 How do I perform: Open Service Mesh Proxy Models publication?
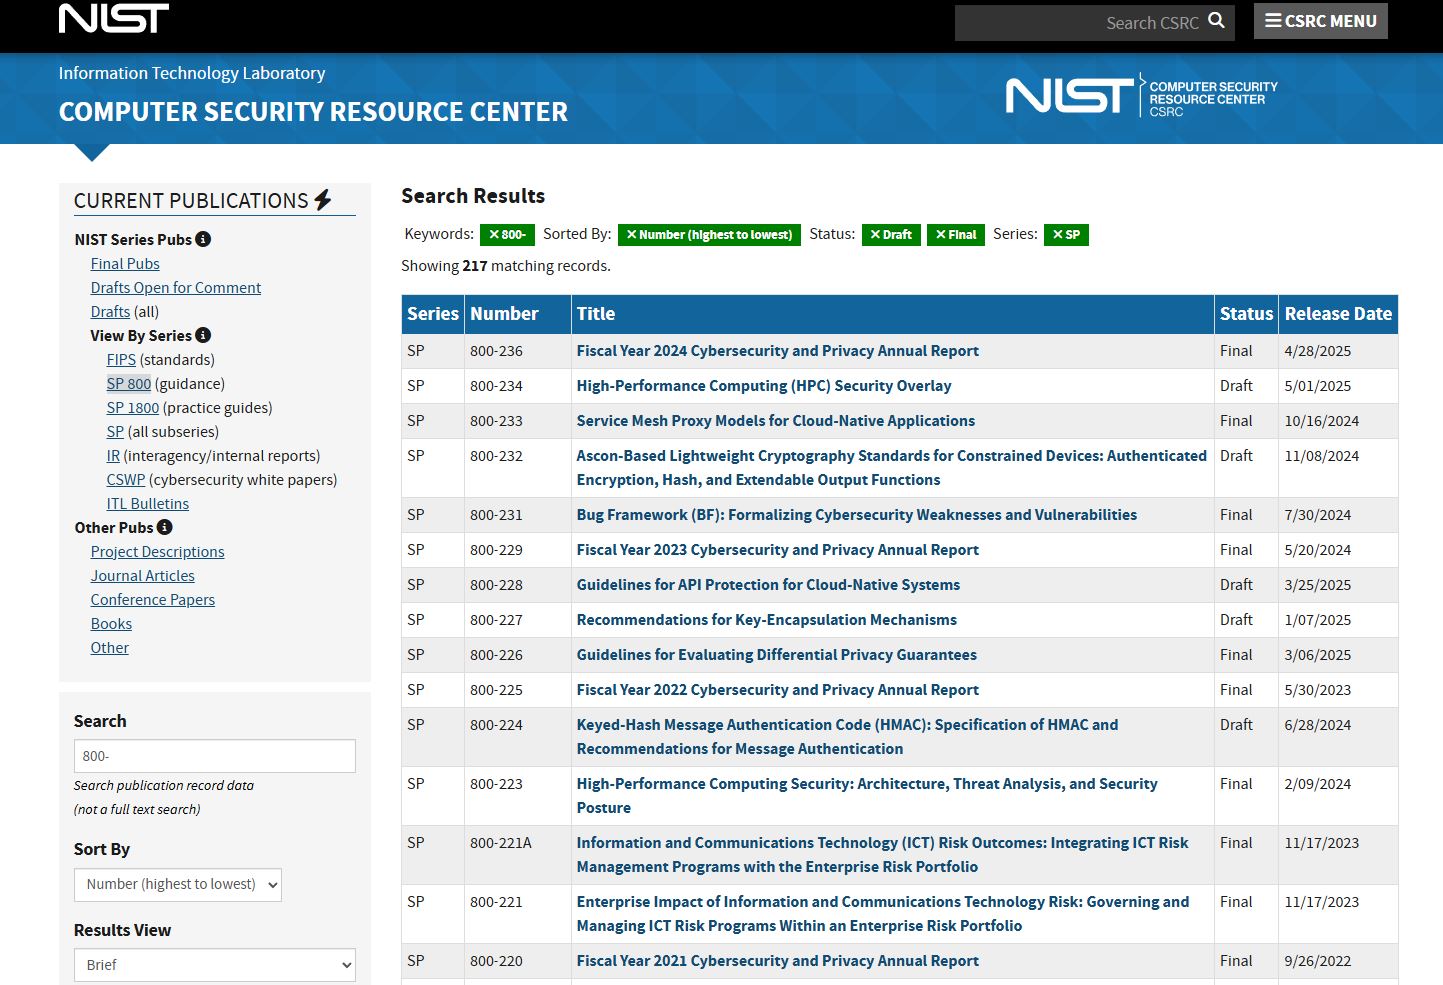776,421
